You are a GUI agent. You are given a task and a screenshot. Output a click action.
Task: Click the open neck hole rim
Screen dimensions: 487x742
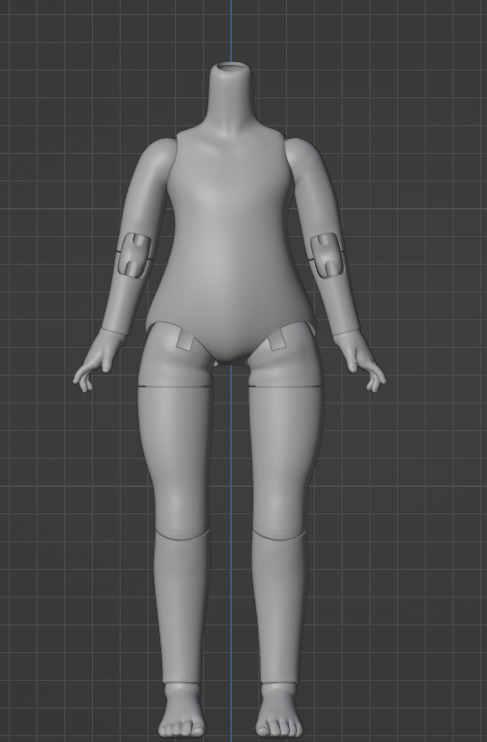pos(231,68)
